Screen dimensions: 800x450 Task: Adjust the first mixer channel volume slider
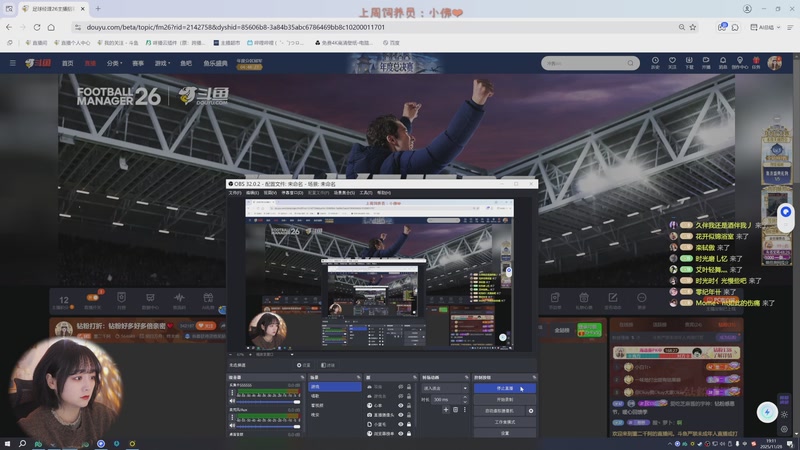(x=268, y=402)
